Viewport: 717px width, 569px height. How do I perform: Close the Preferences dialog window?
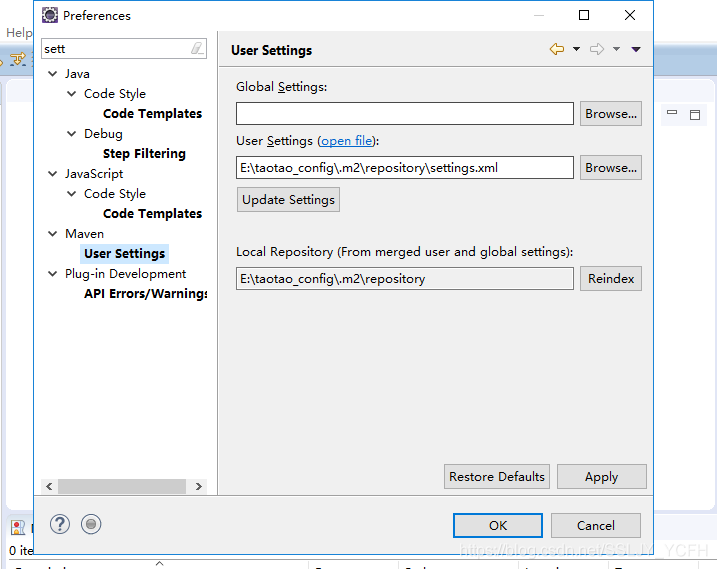pyautogui.click(x=630, y=15)
